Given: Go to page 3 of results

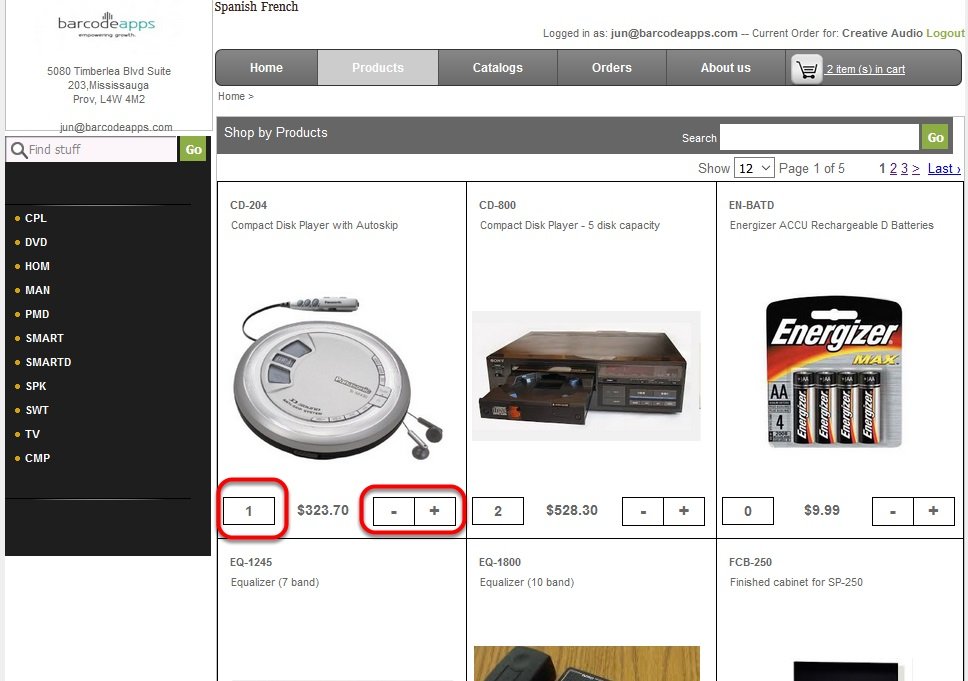Looking at the screenshot, I should click(904, 169).
